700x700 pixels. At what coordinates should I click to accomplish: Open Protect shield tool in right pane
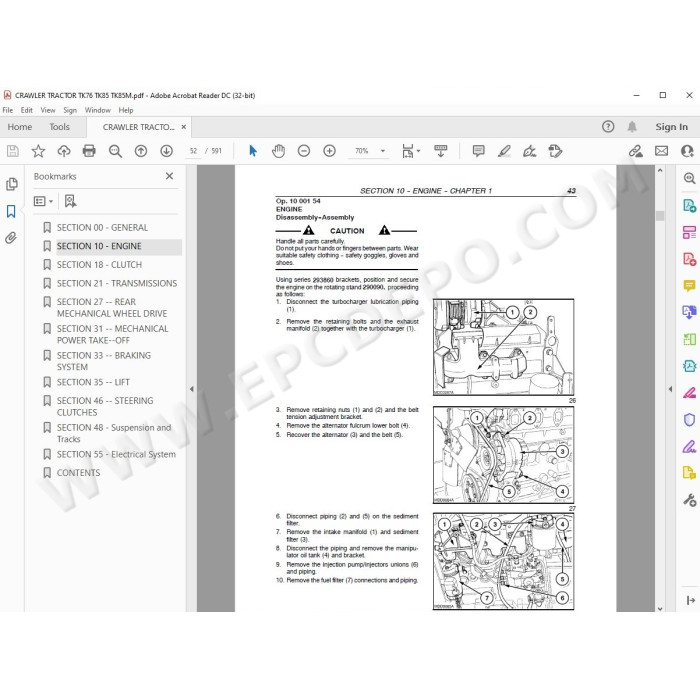tap(689, 420)
